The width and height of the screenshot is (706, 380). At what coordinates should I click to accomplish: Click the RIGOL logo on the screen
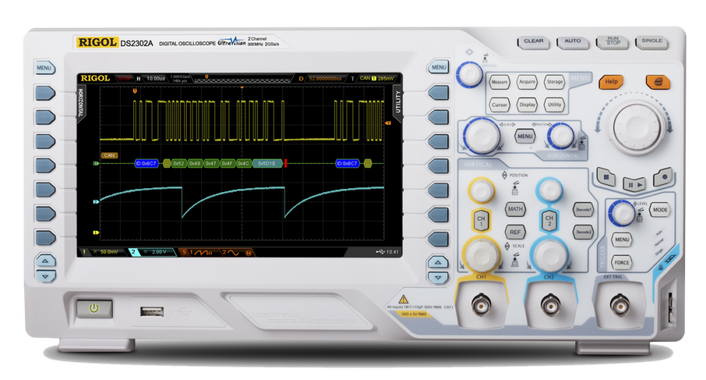tap(95, 78)
